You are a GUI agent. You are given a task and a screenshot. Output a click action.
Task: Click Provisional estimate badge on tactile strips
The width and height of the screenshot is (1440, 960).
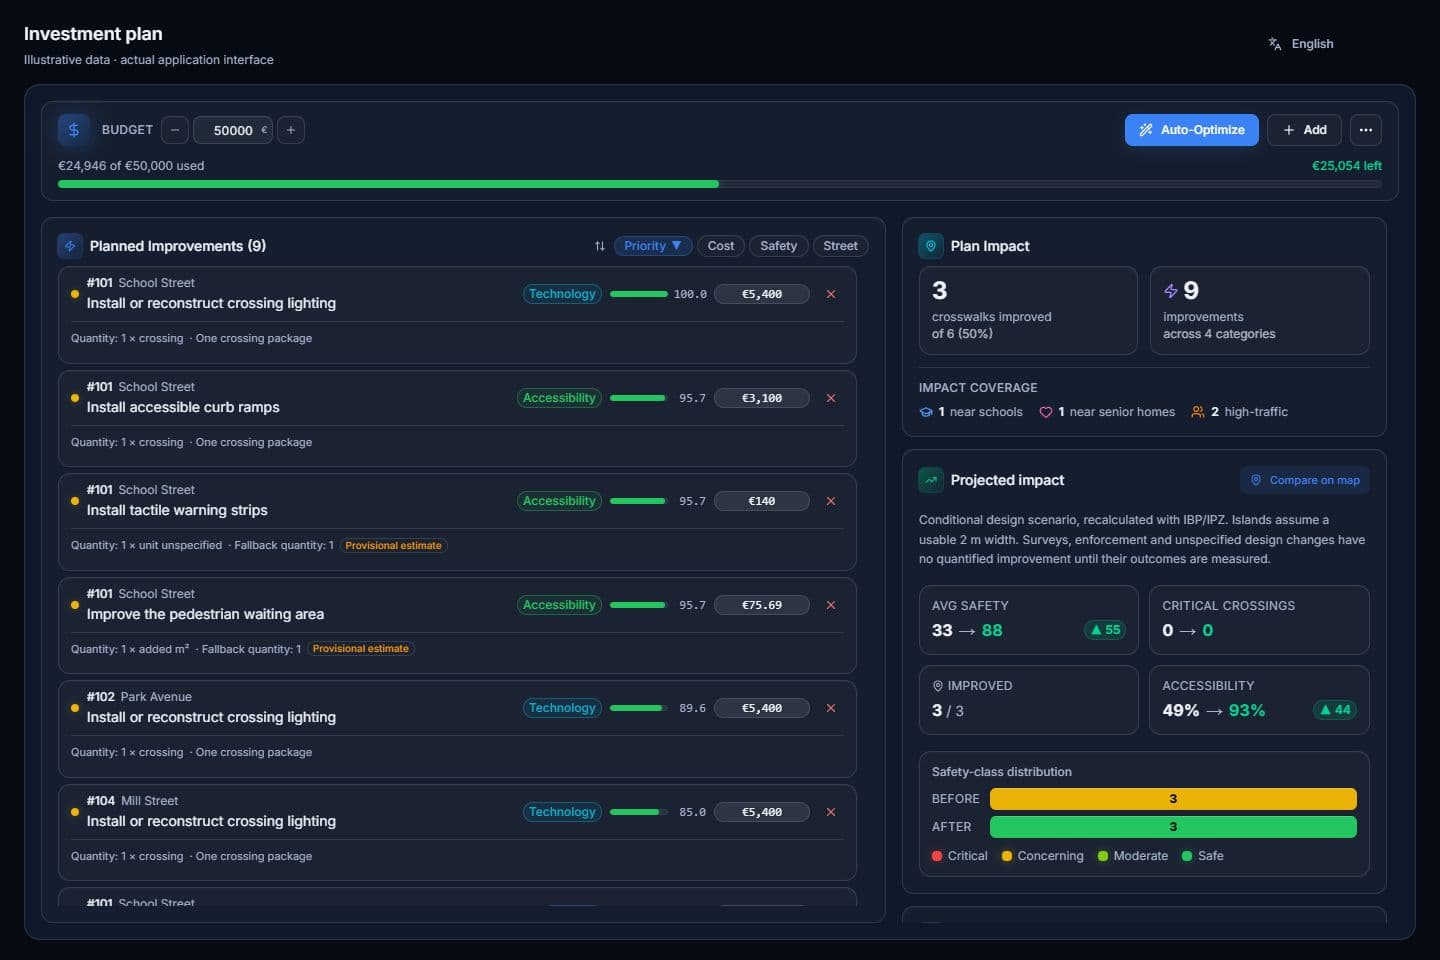(393, 546)
